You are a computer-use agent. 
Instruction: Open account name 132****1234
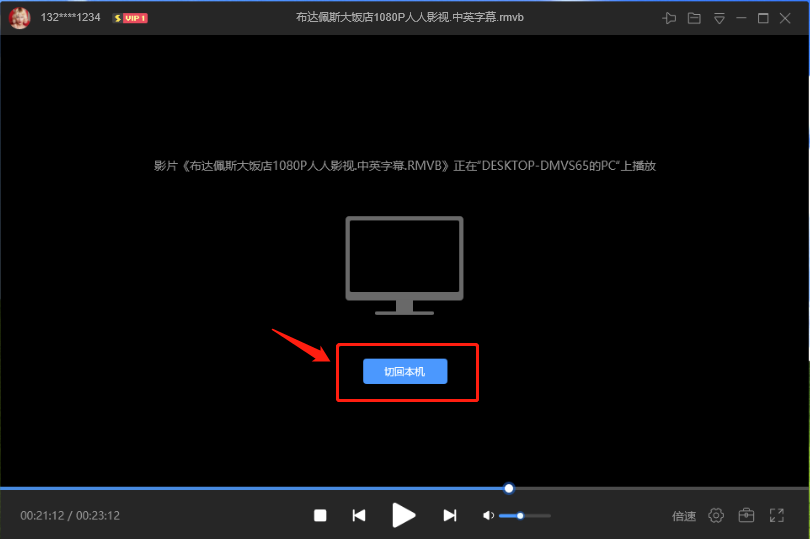[70, 18]
